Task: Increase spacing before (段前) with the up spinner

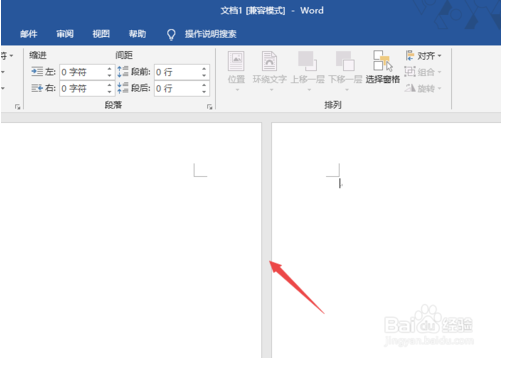Action: 204,68
